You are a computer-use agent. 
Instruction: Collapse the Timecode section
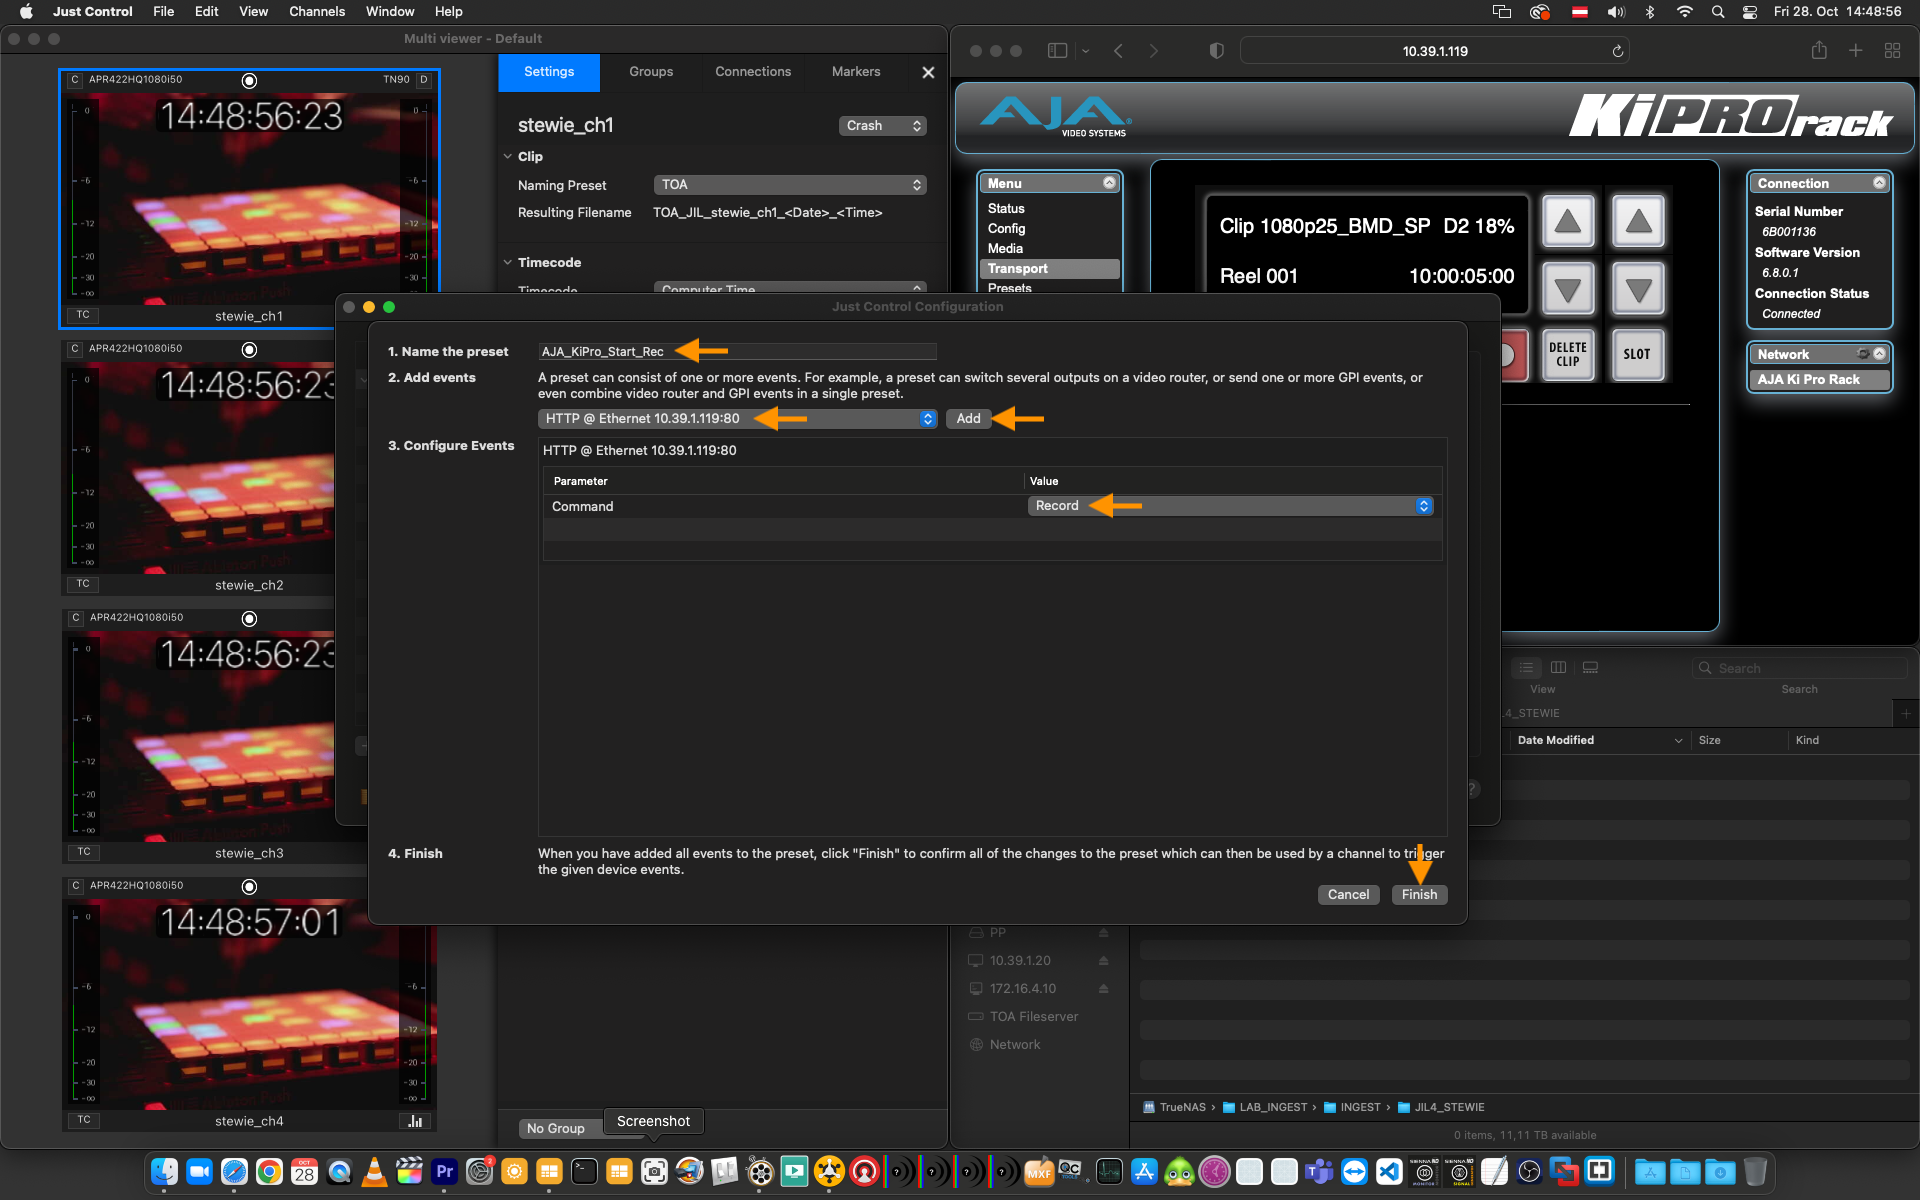click(x=507, y=263)
